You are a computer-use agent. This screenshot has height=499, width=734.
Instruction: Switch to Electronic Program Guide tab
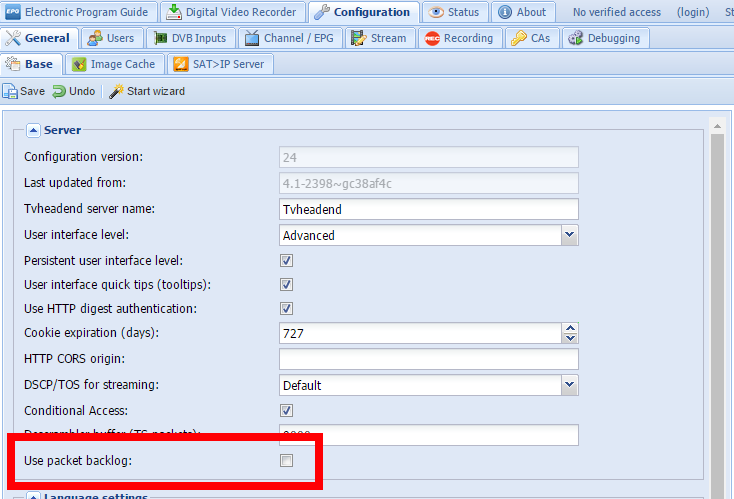click(x=13, y=12)
